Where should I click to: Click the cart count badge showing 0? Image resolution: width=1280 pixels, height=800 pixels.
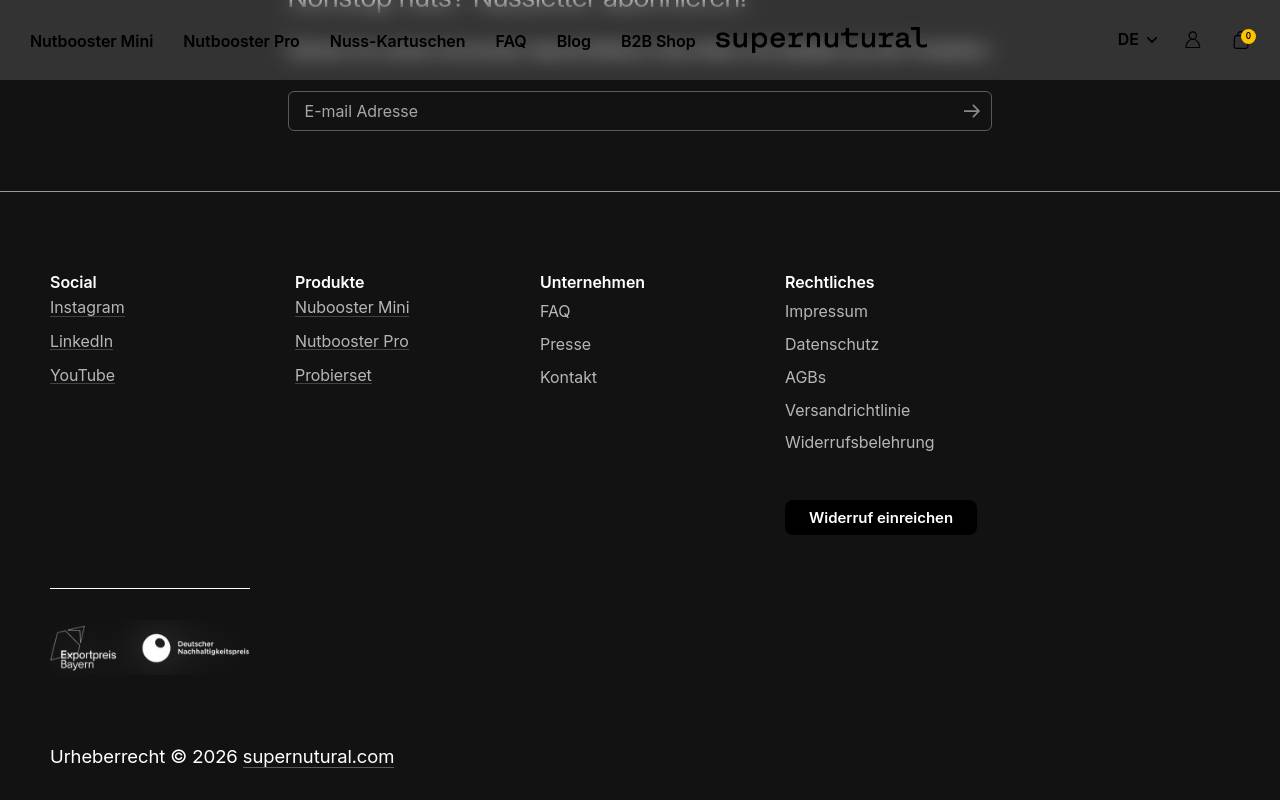[1248, 36]
